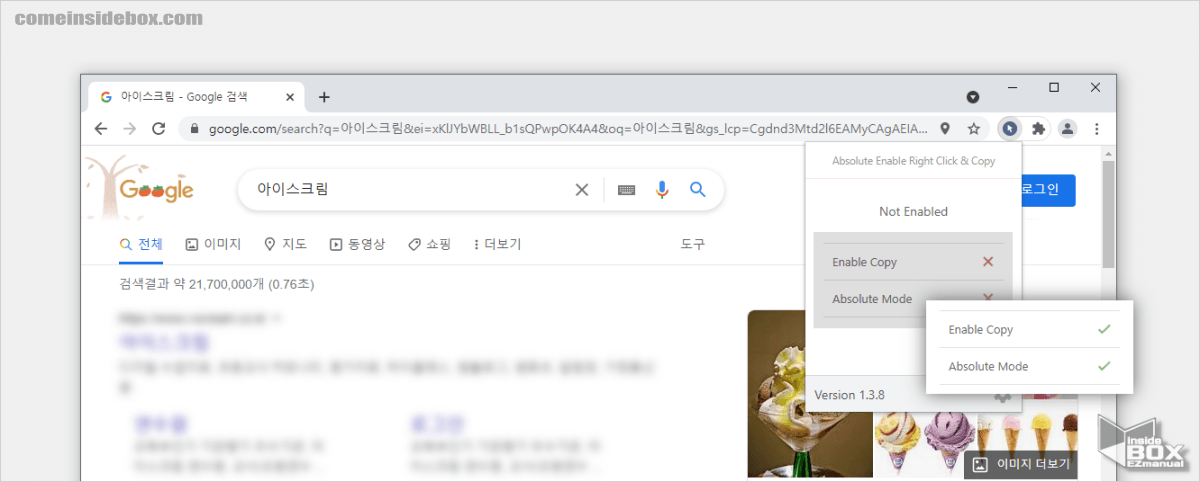Switch to the 동영상 search tab
This screenshot has width=1200, height=482.
(x=357, y=244)
